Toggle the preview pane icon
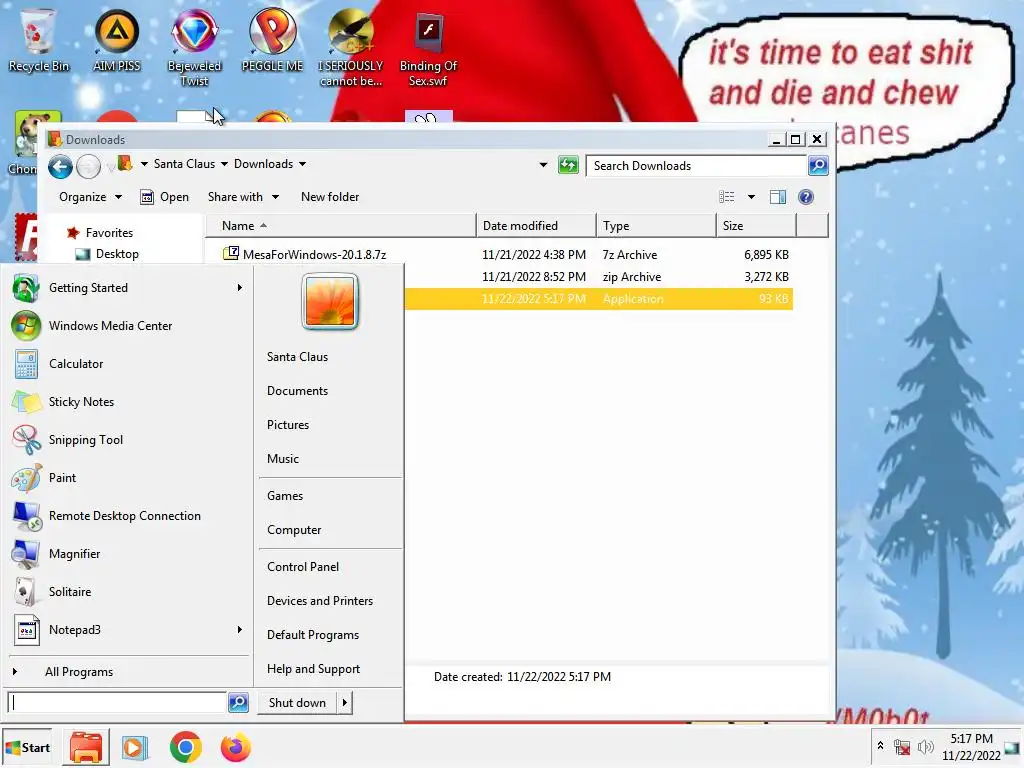Viewport: 1024px width, 768px height. (777, 197)
